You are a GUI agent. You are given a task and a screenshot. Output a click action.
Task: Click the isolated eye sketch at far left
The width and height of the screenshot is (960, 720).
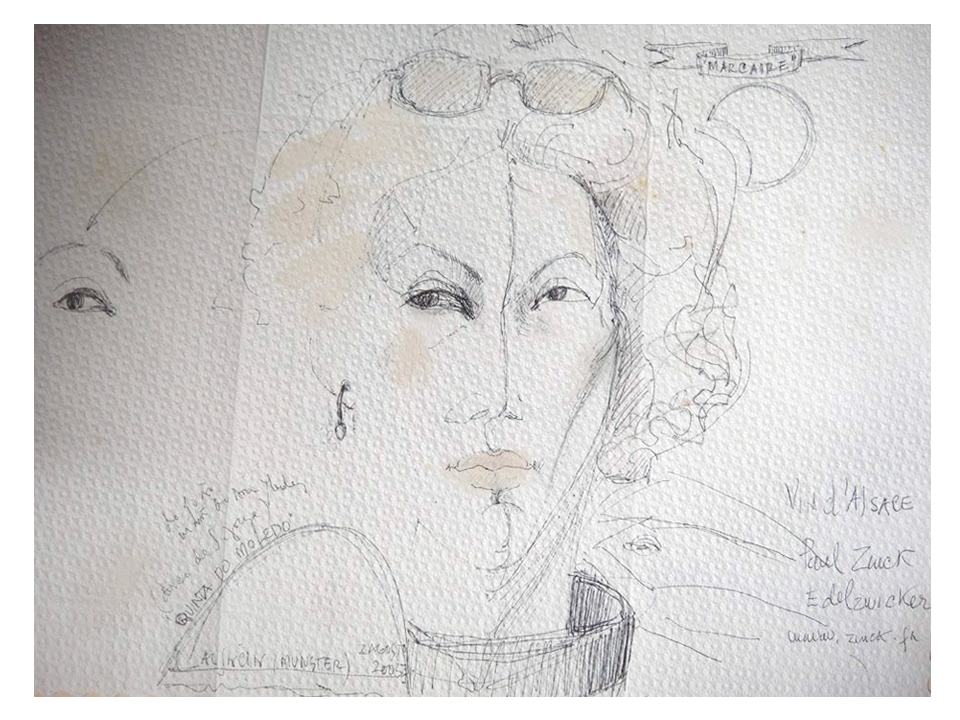coord(84,299)
